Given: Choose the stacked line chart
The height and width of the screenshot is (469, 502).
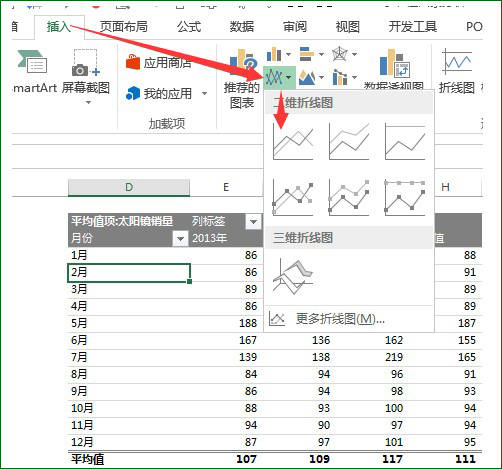Looking at the screenshot, I should coord(349,141).
